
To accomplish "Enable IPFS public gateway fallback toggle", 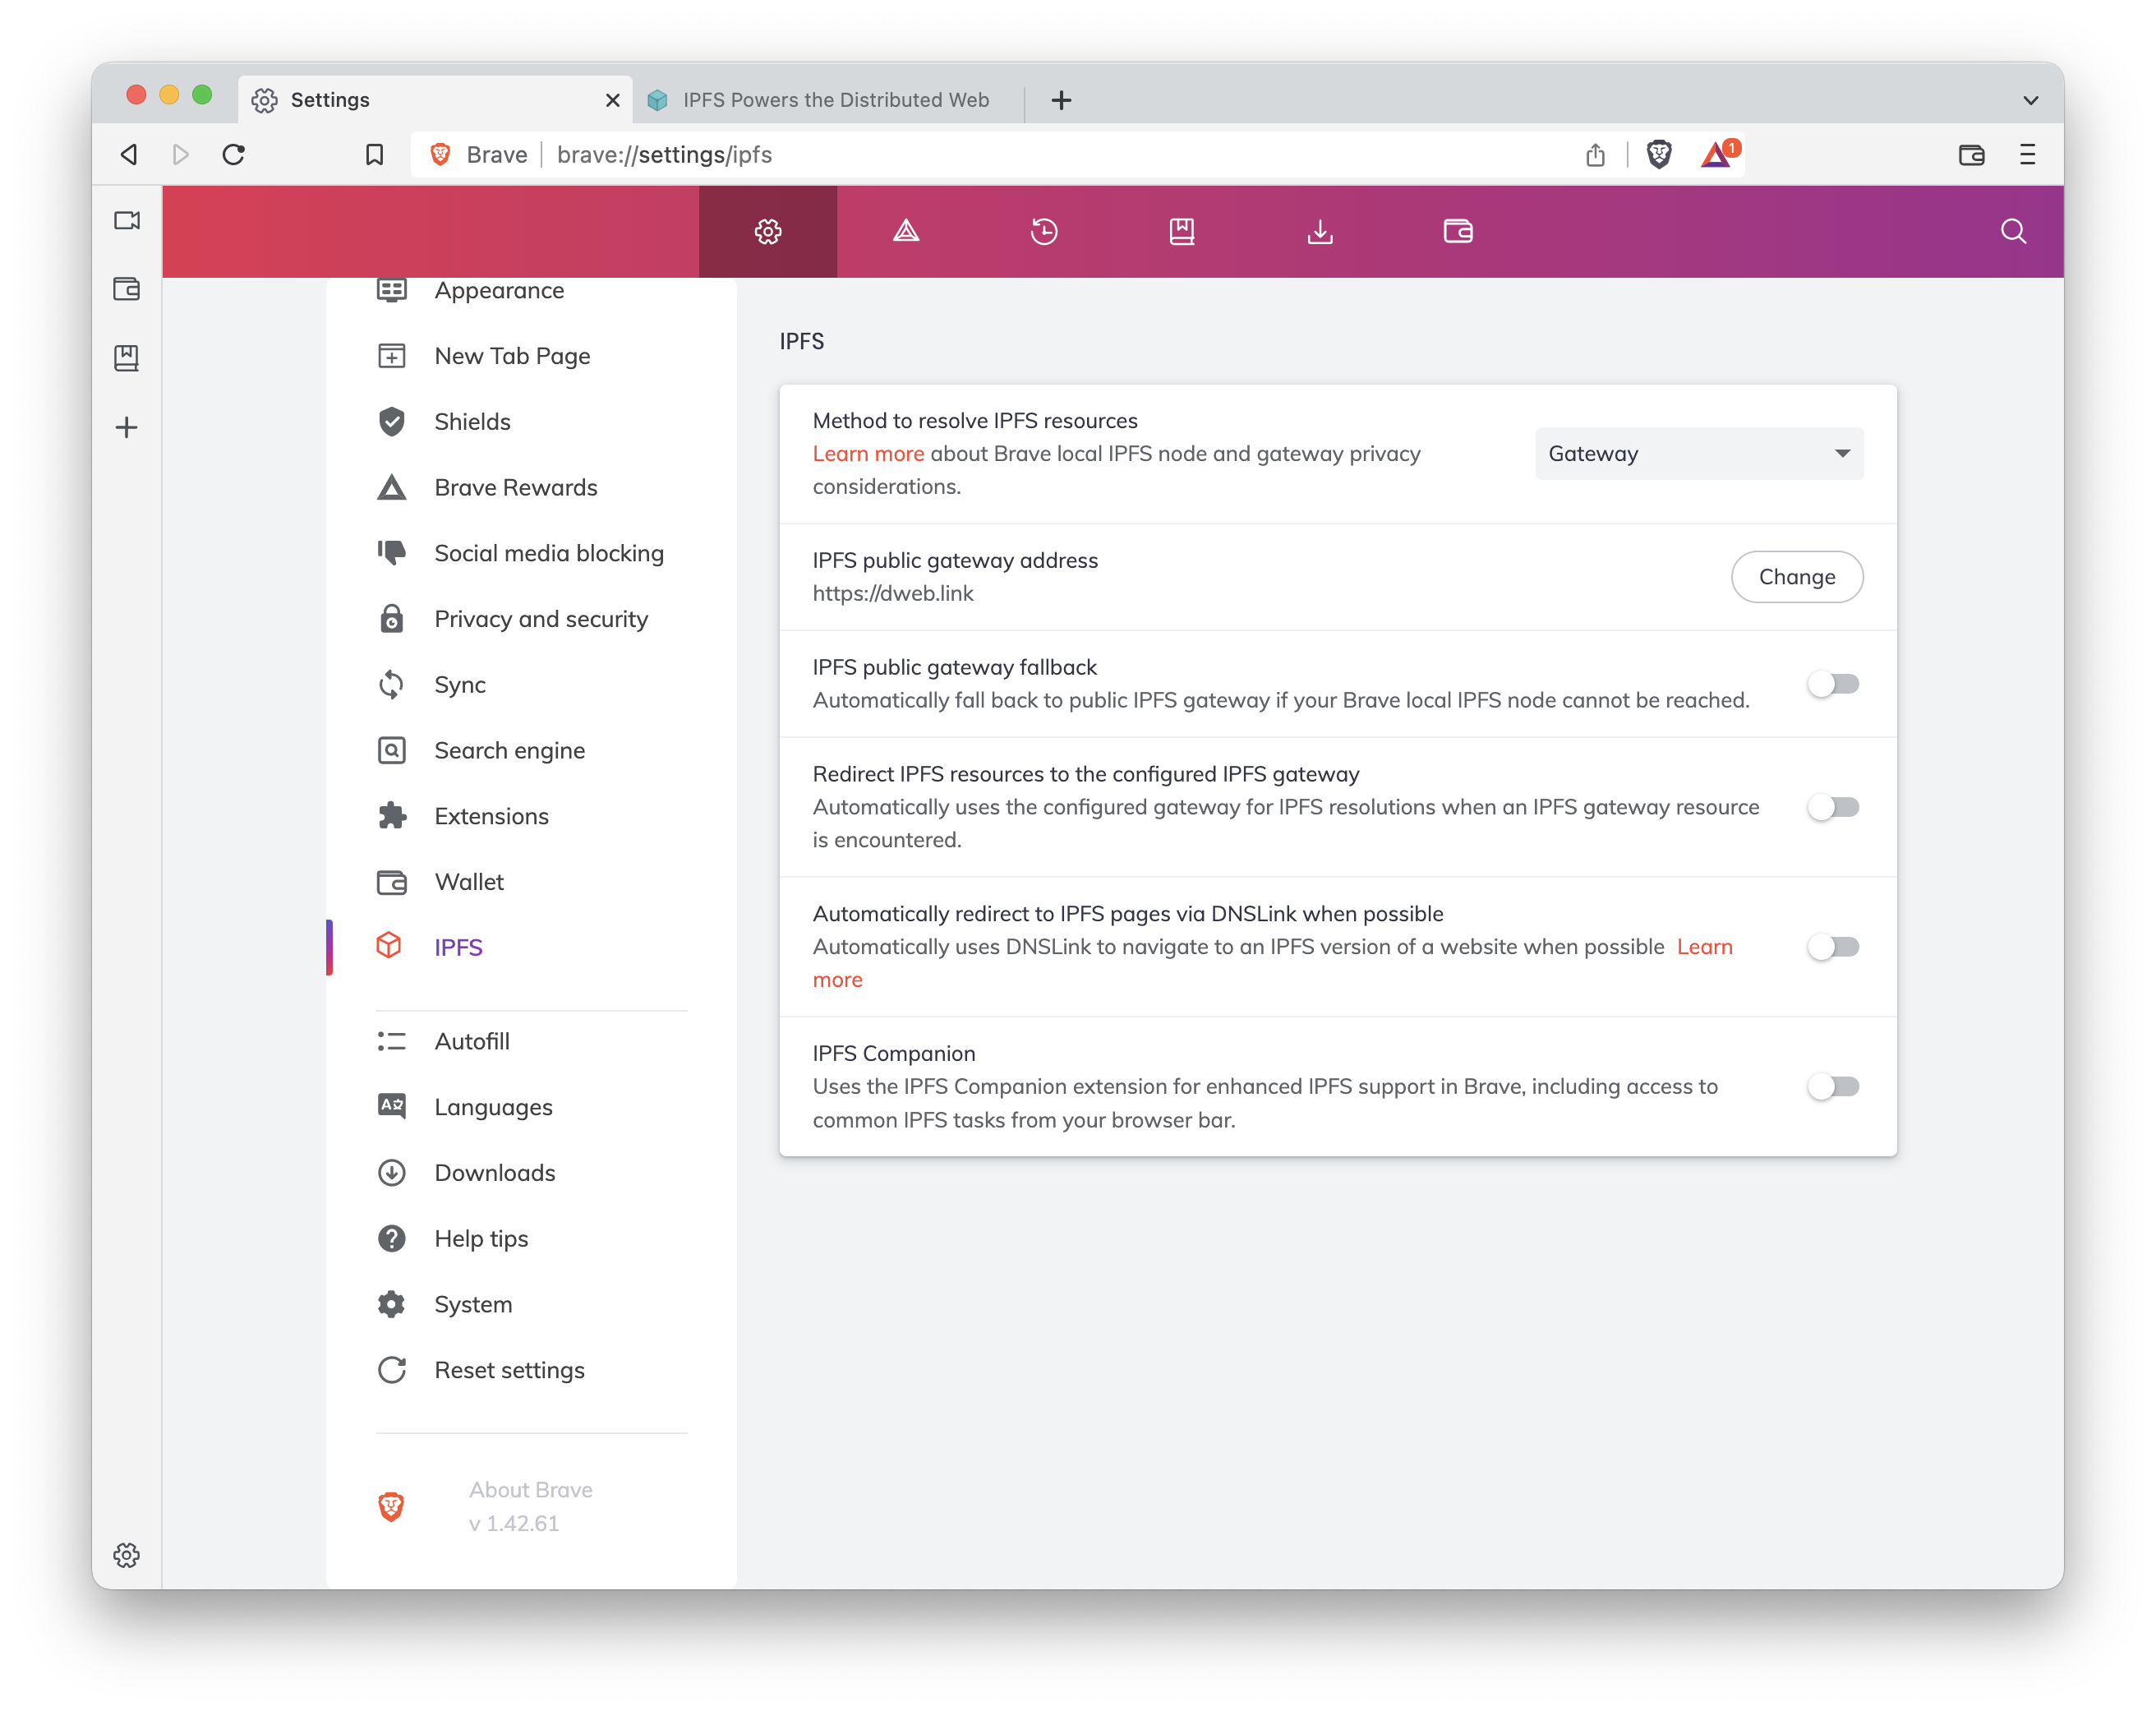I will tap(1833, 684).
